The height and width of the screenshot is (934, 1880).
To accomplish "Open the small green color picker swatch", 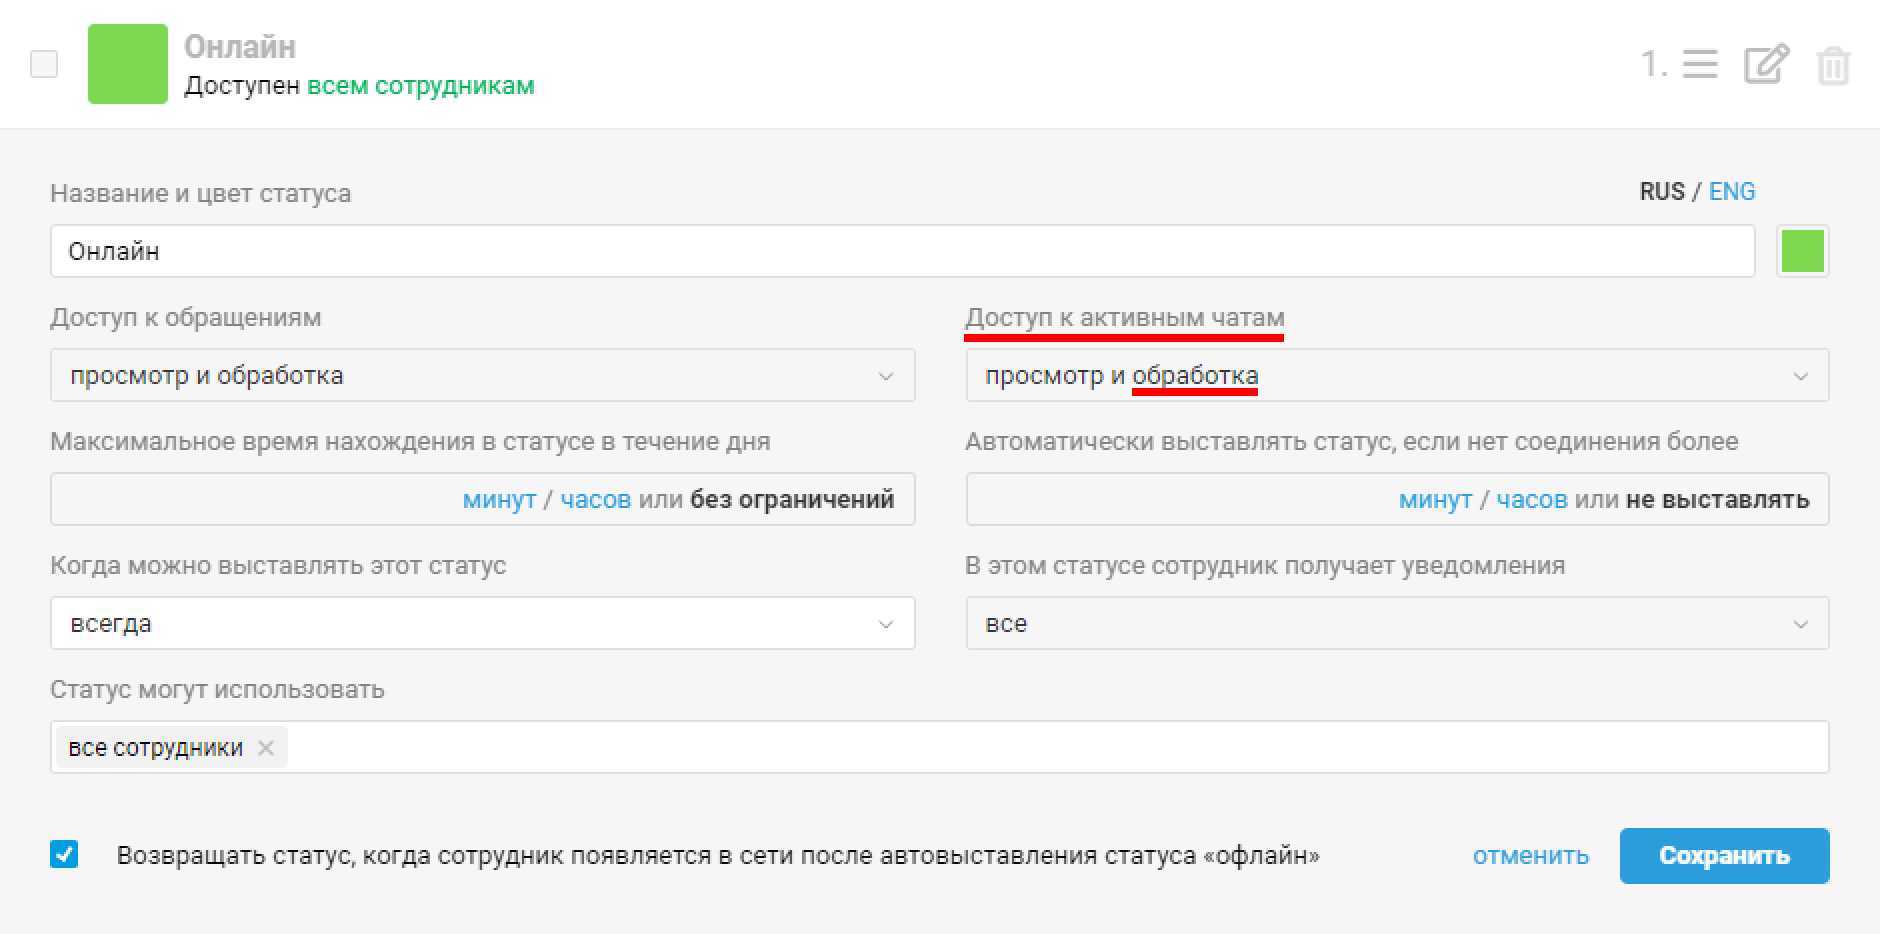I will (x=1803, y=251).
